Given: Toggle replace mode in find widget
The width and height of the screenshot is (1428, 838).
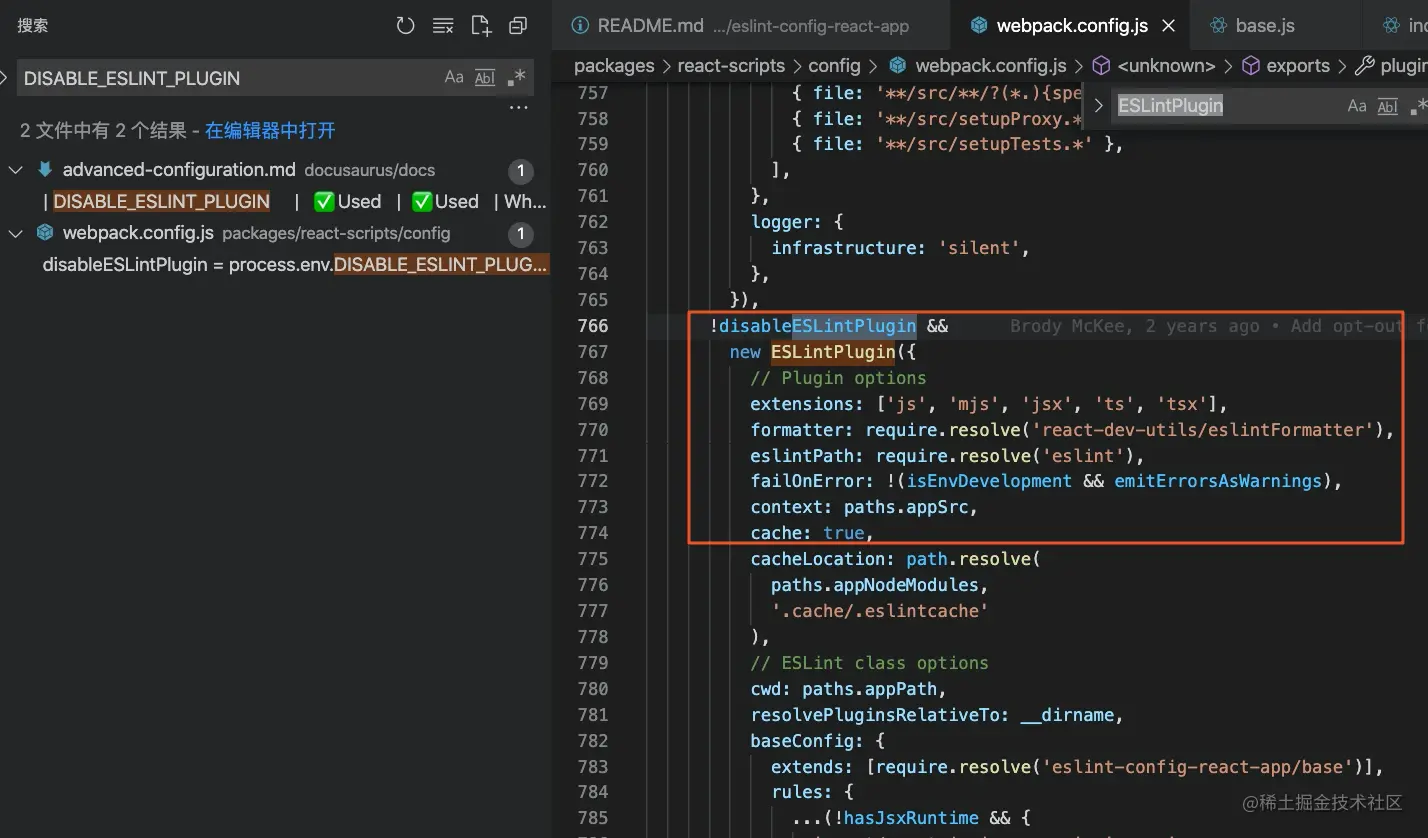Looking at the screenshot, I should point(1098,106).
